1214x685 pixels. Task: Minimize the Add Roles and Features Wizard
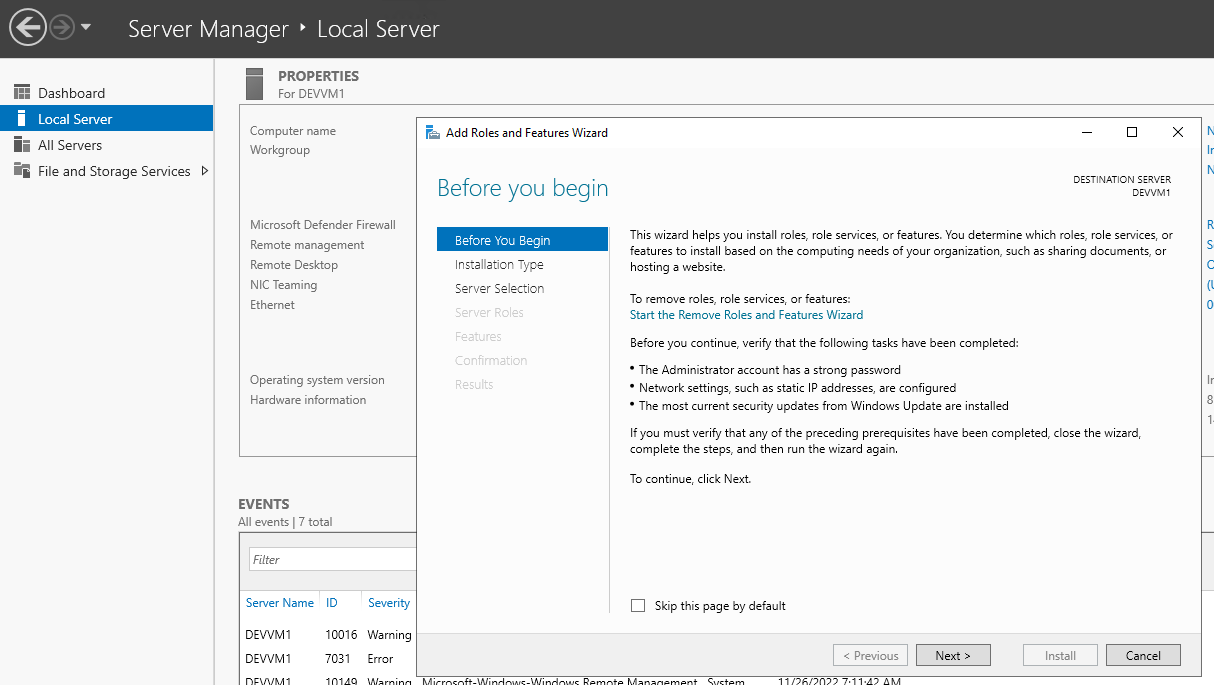(x=1086, y=132)
